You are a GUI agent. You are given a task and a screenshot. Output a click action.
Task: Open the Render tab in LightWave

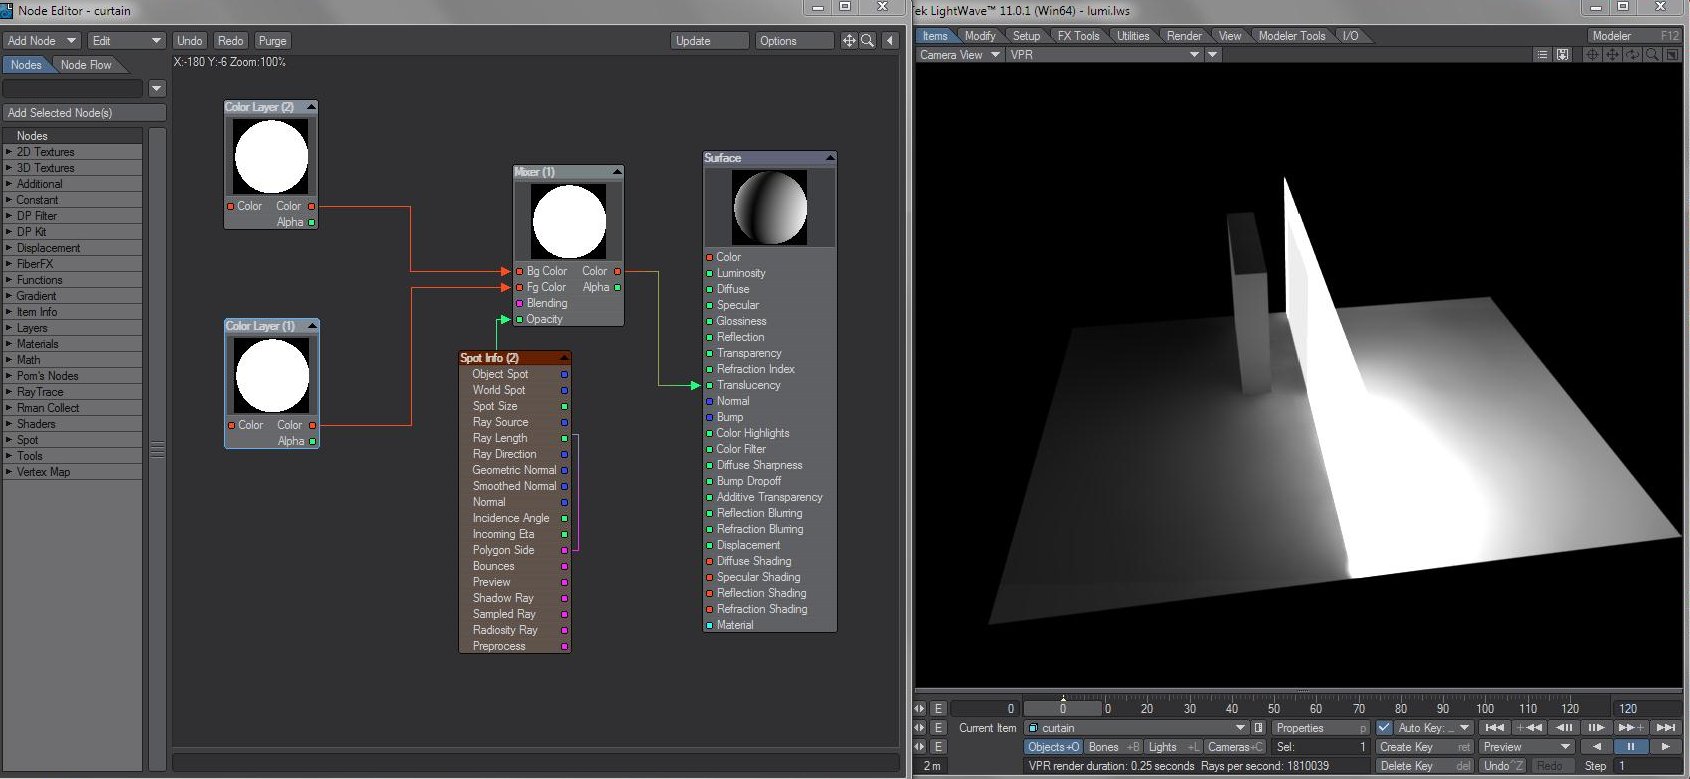[x=1184, y=36]
